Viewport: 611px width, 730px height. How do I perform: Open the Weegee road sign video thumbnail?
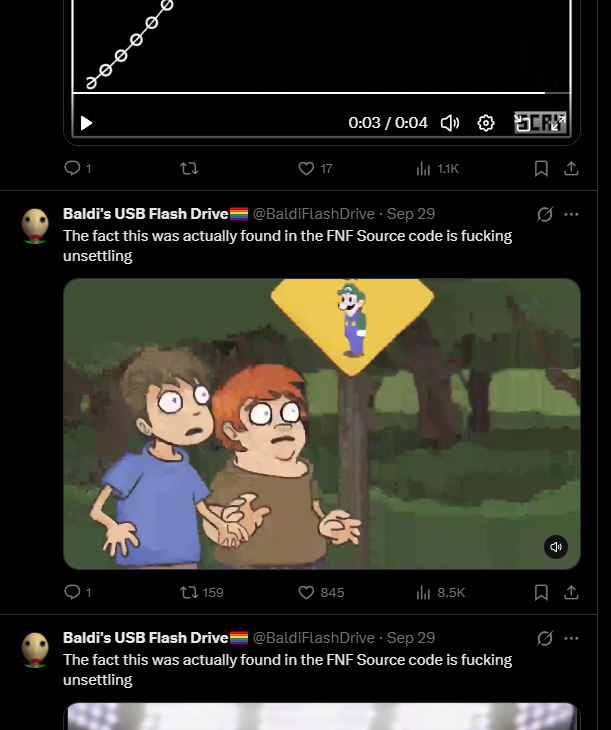click(322, 424)
